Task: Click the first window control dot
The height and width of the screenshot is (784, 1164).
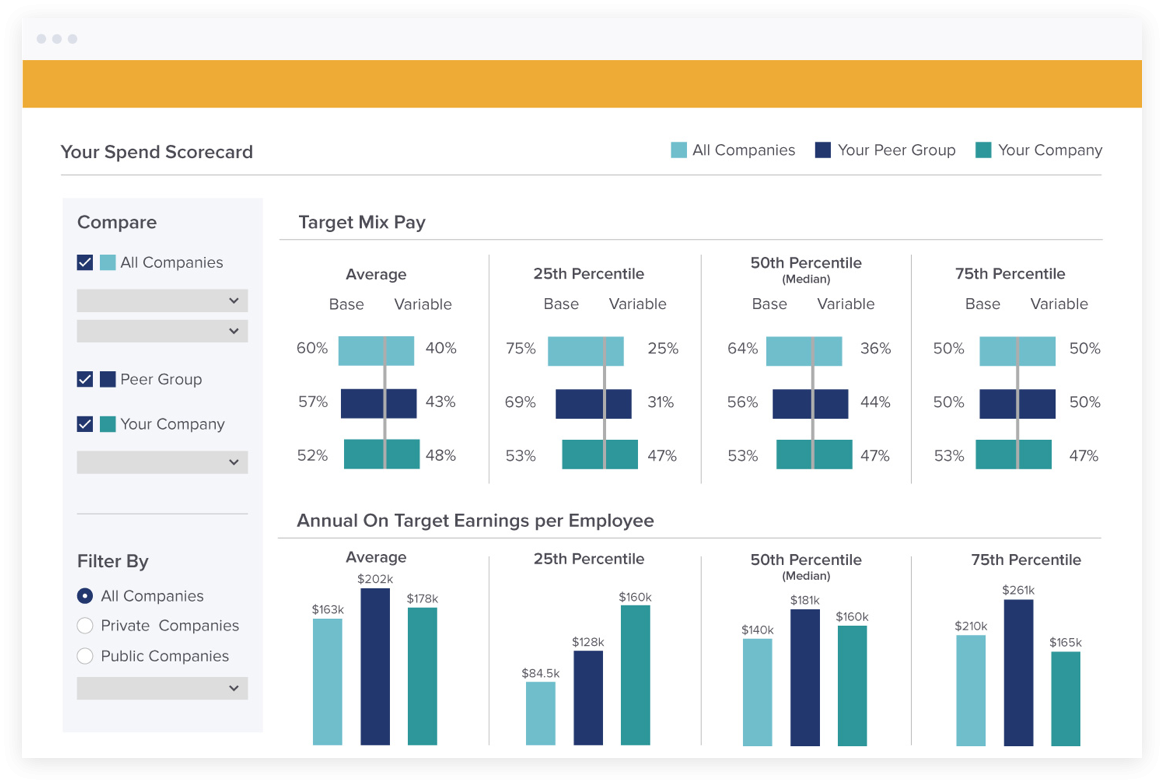Action: click(41, 39)
